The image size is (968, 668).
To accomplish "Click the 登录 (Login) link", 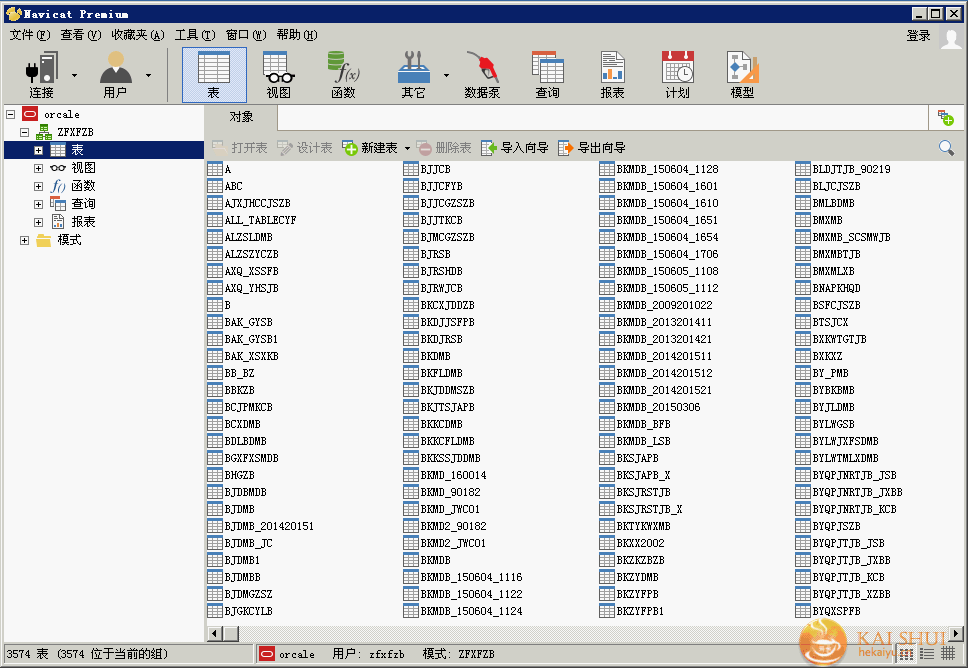I will 919,36.
